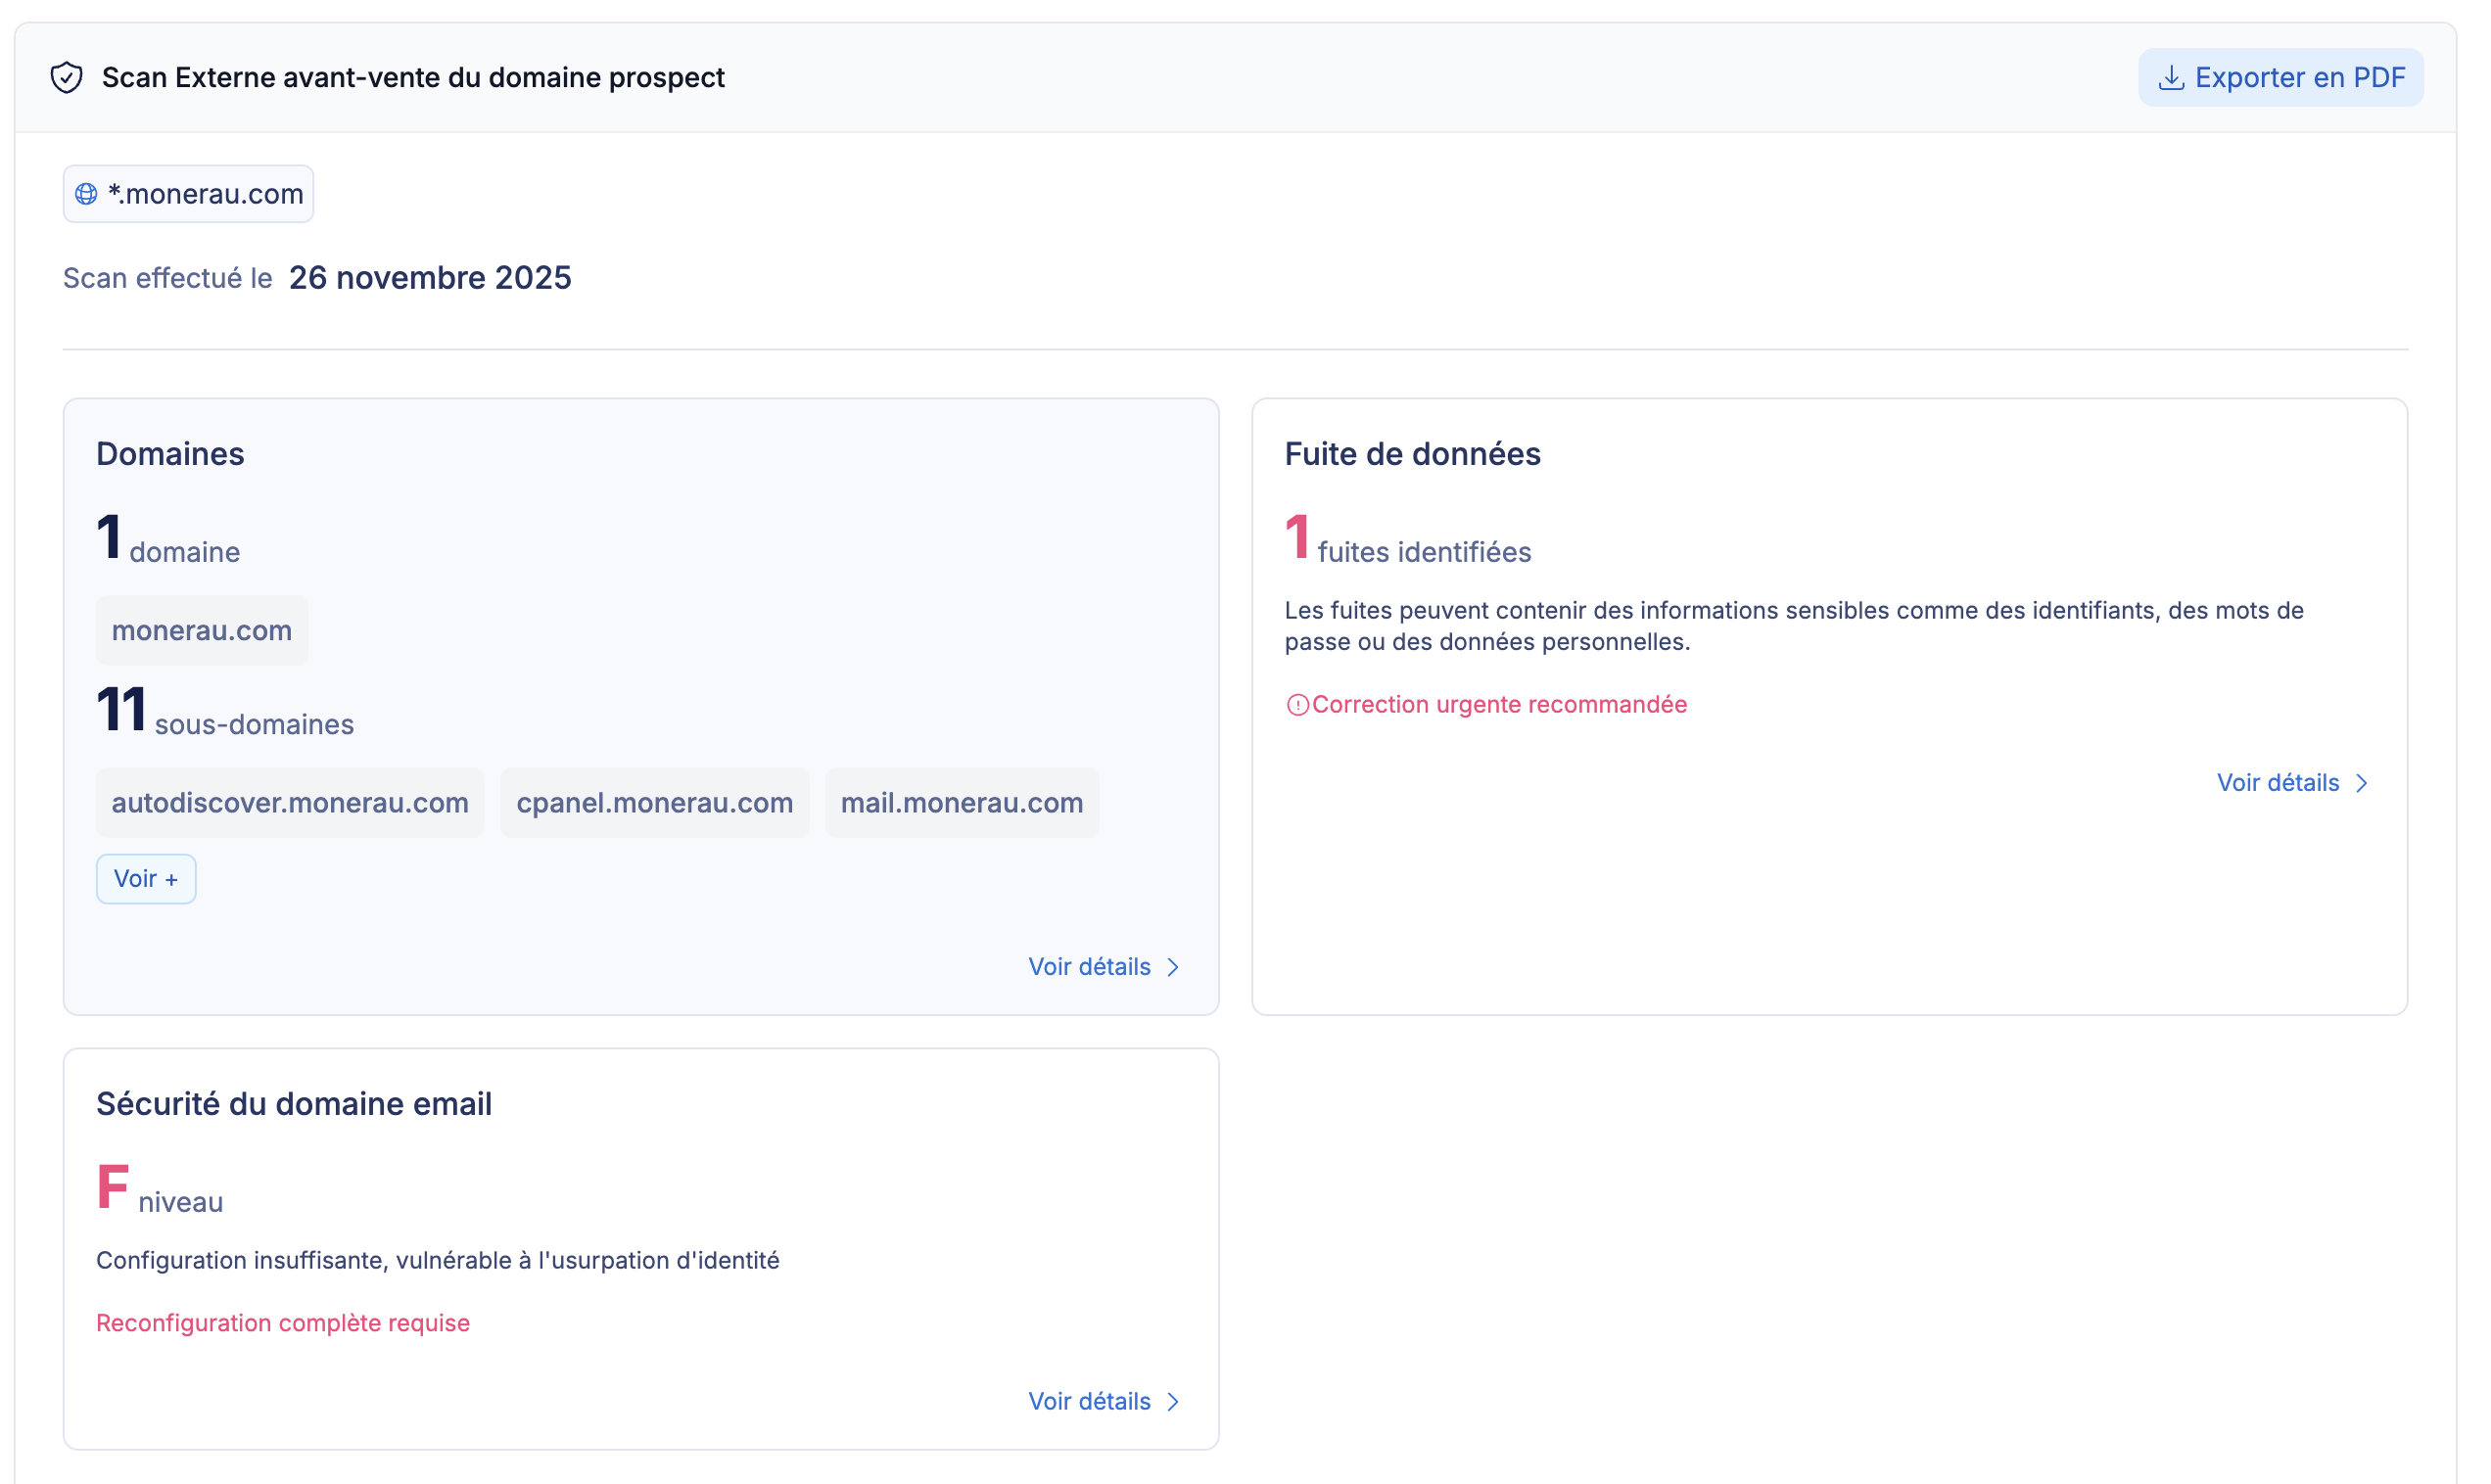Select the *.monerau.com domain chip
Viewport: 2491px width, 1484px height.
pos(188,194)
